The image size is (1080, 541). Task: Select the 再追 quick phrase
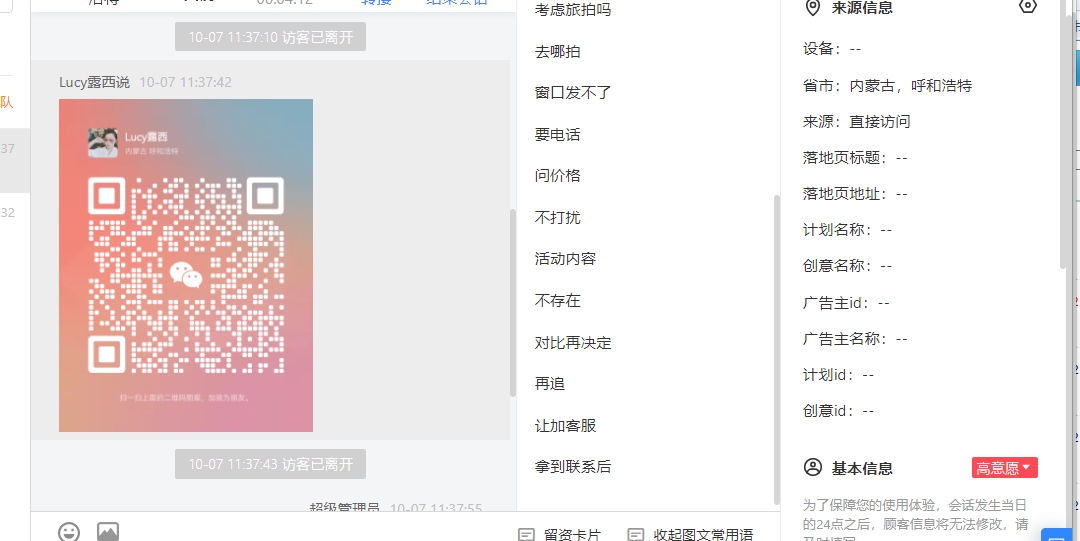(550, 383)
